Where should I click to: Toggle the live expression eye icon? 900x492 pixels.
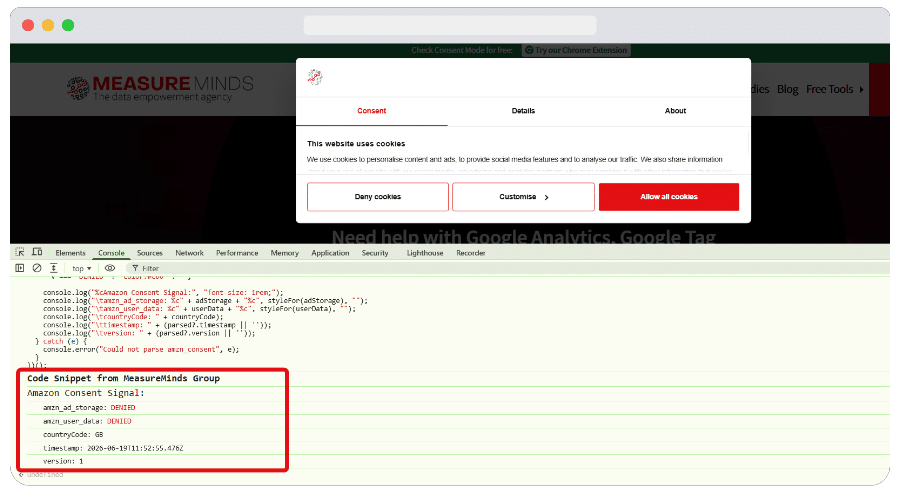(x=110, y=268)
